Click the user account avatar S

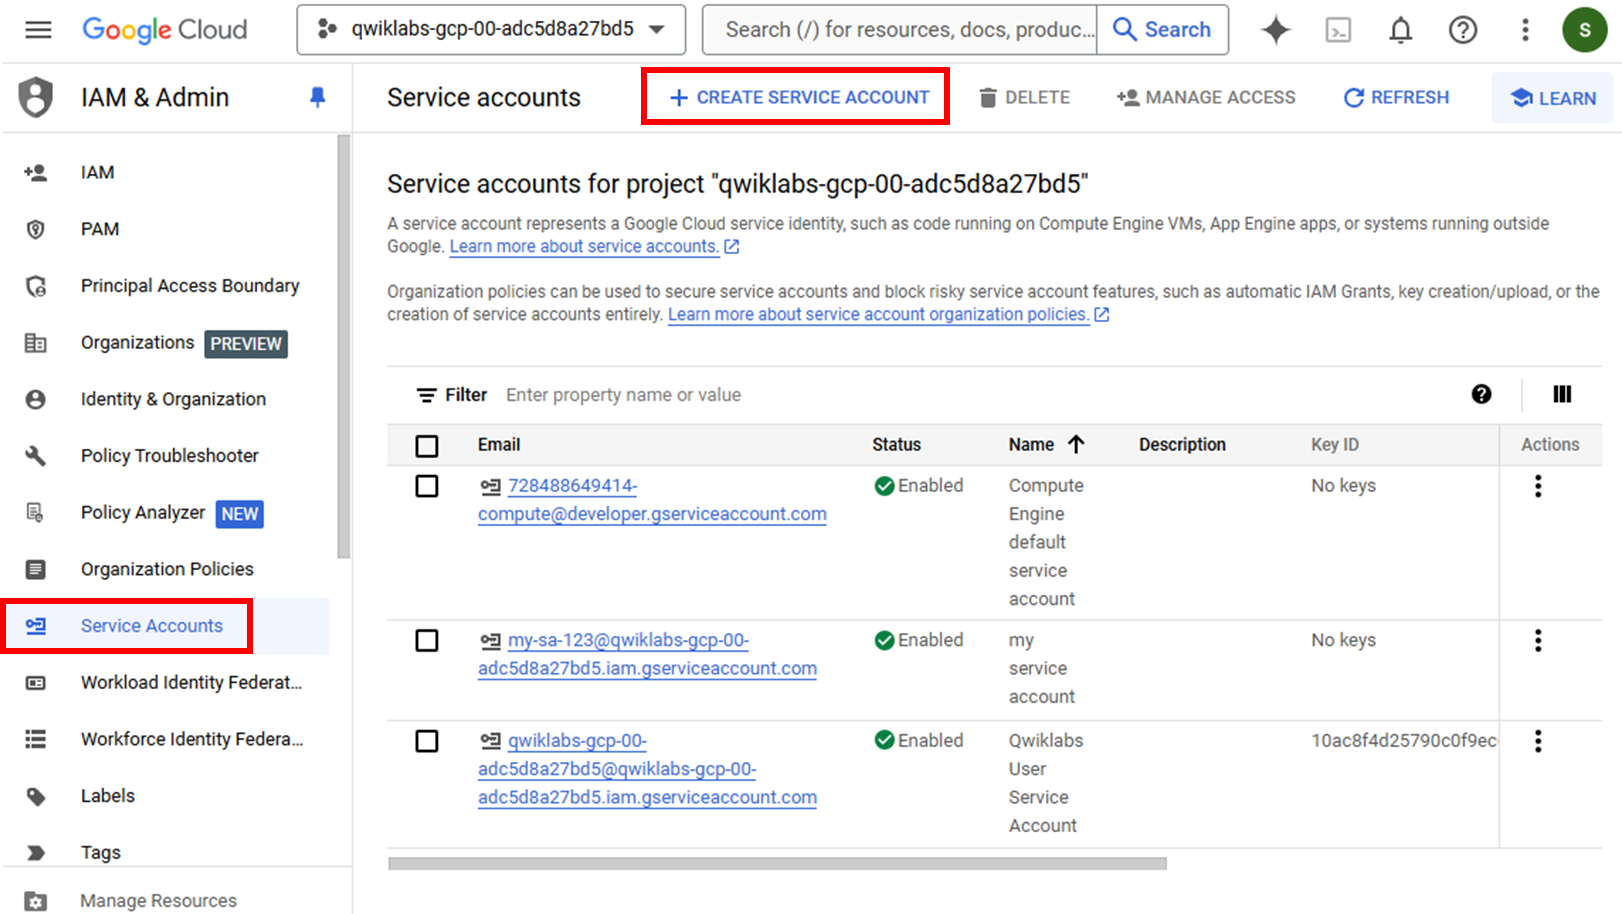click(x=1584, y=30)
